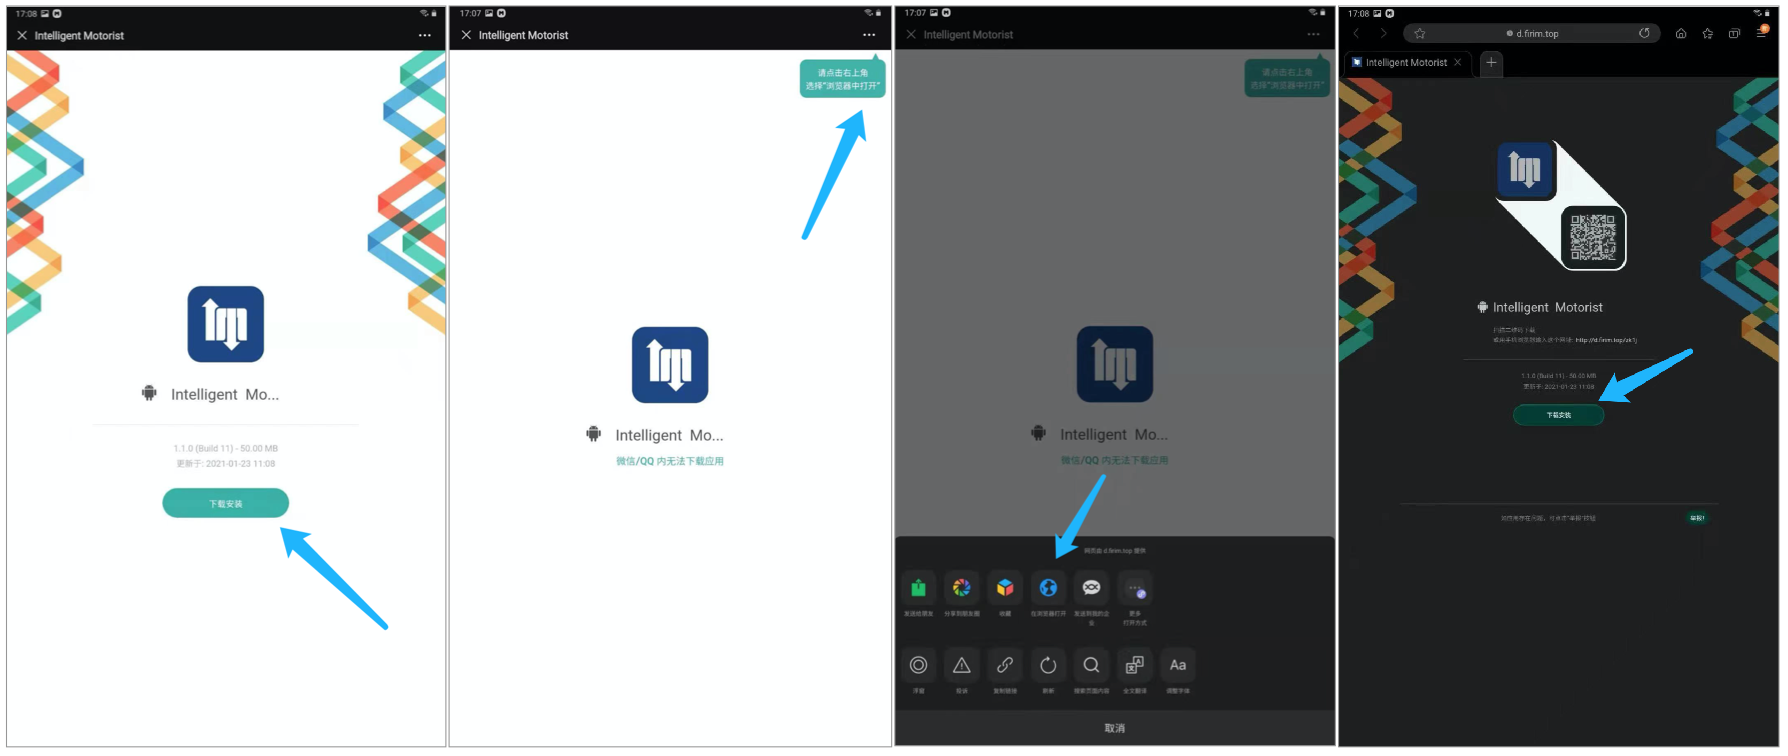1788x756 pixels.
Task: Open a new browser tab with plus button
Action: click(x=1491, y=62)
